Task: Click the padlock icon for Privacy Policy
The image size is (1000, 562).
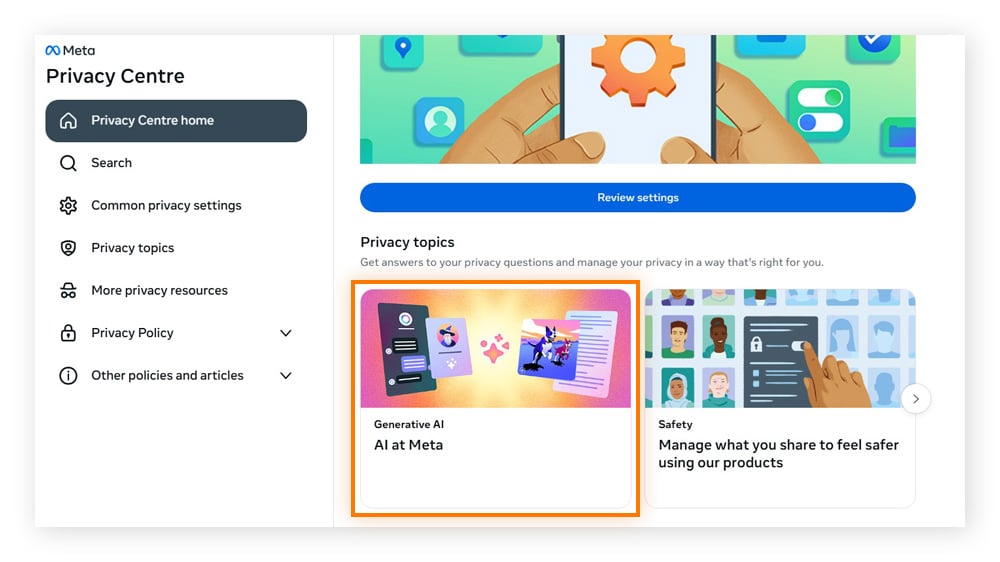Action: (68, 333)
